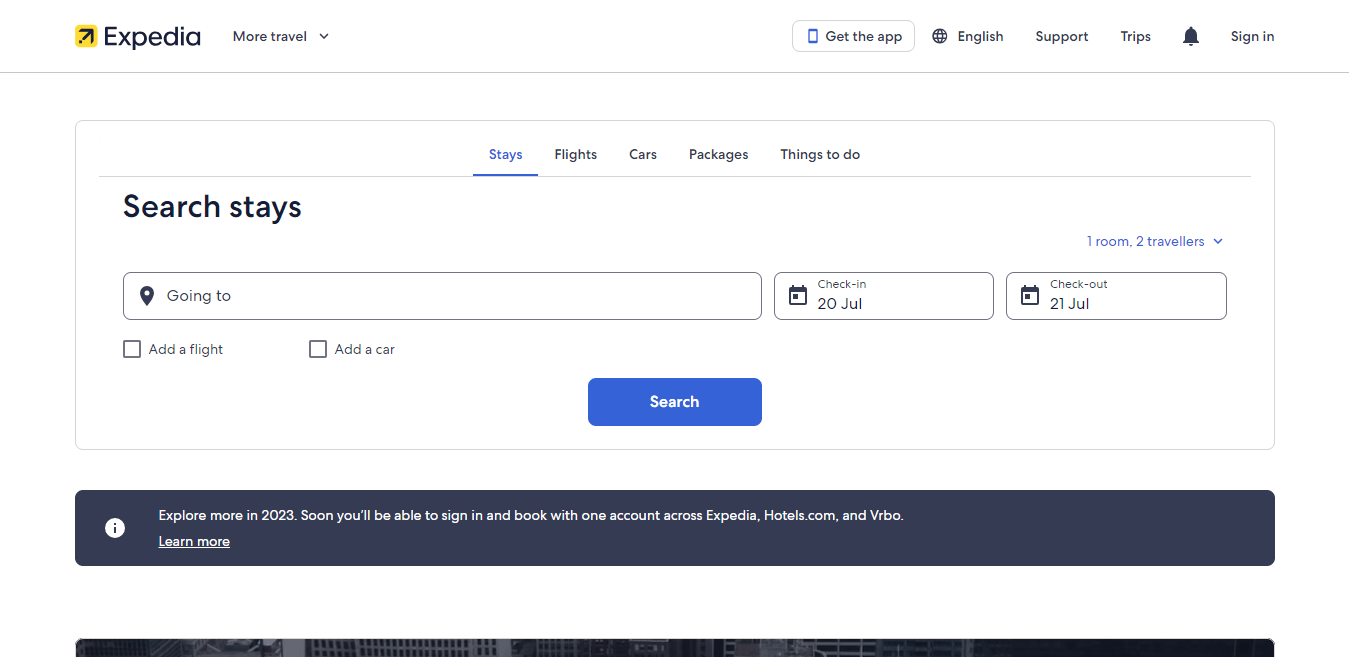The image size is (1349, 657).
Task: Click the globe icon next to English
Action: (939, 35)
